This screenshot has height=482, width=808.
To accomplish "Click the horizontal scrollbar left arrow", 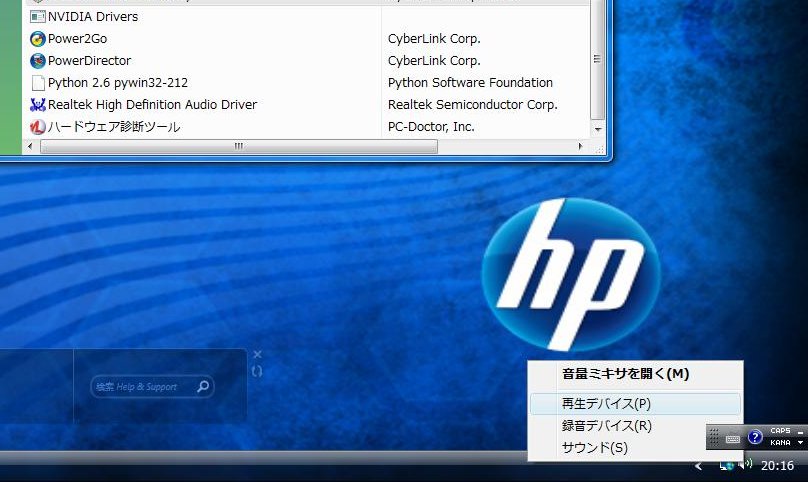I will point(30,146).
